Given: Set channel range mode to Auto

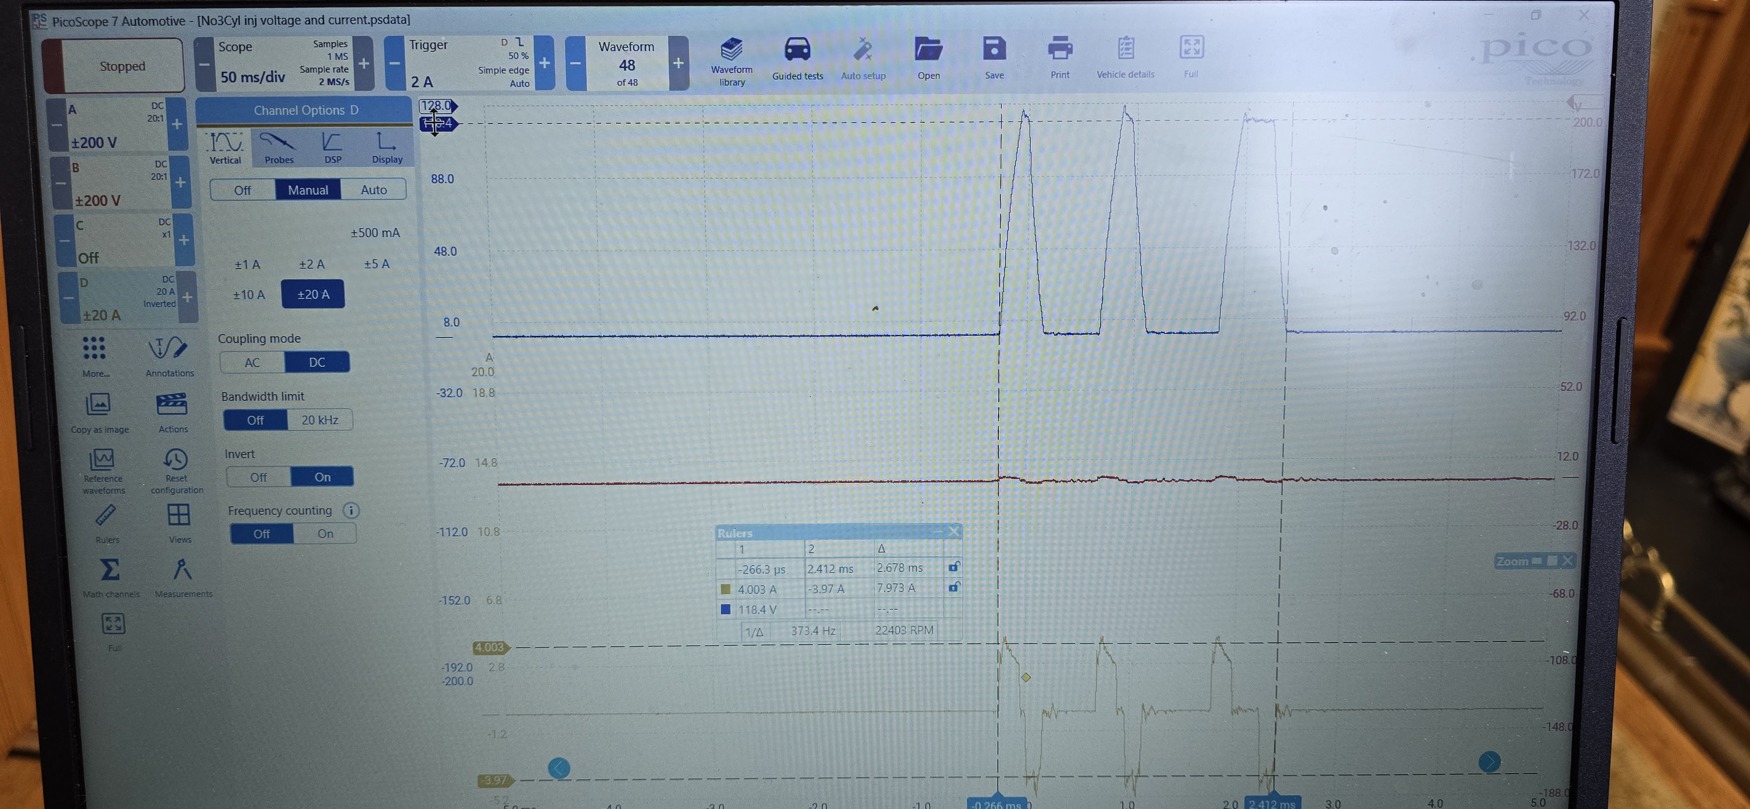Looking at the screenshot, I should point(374,190).
